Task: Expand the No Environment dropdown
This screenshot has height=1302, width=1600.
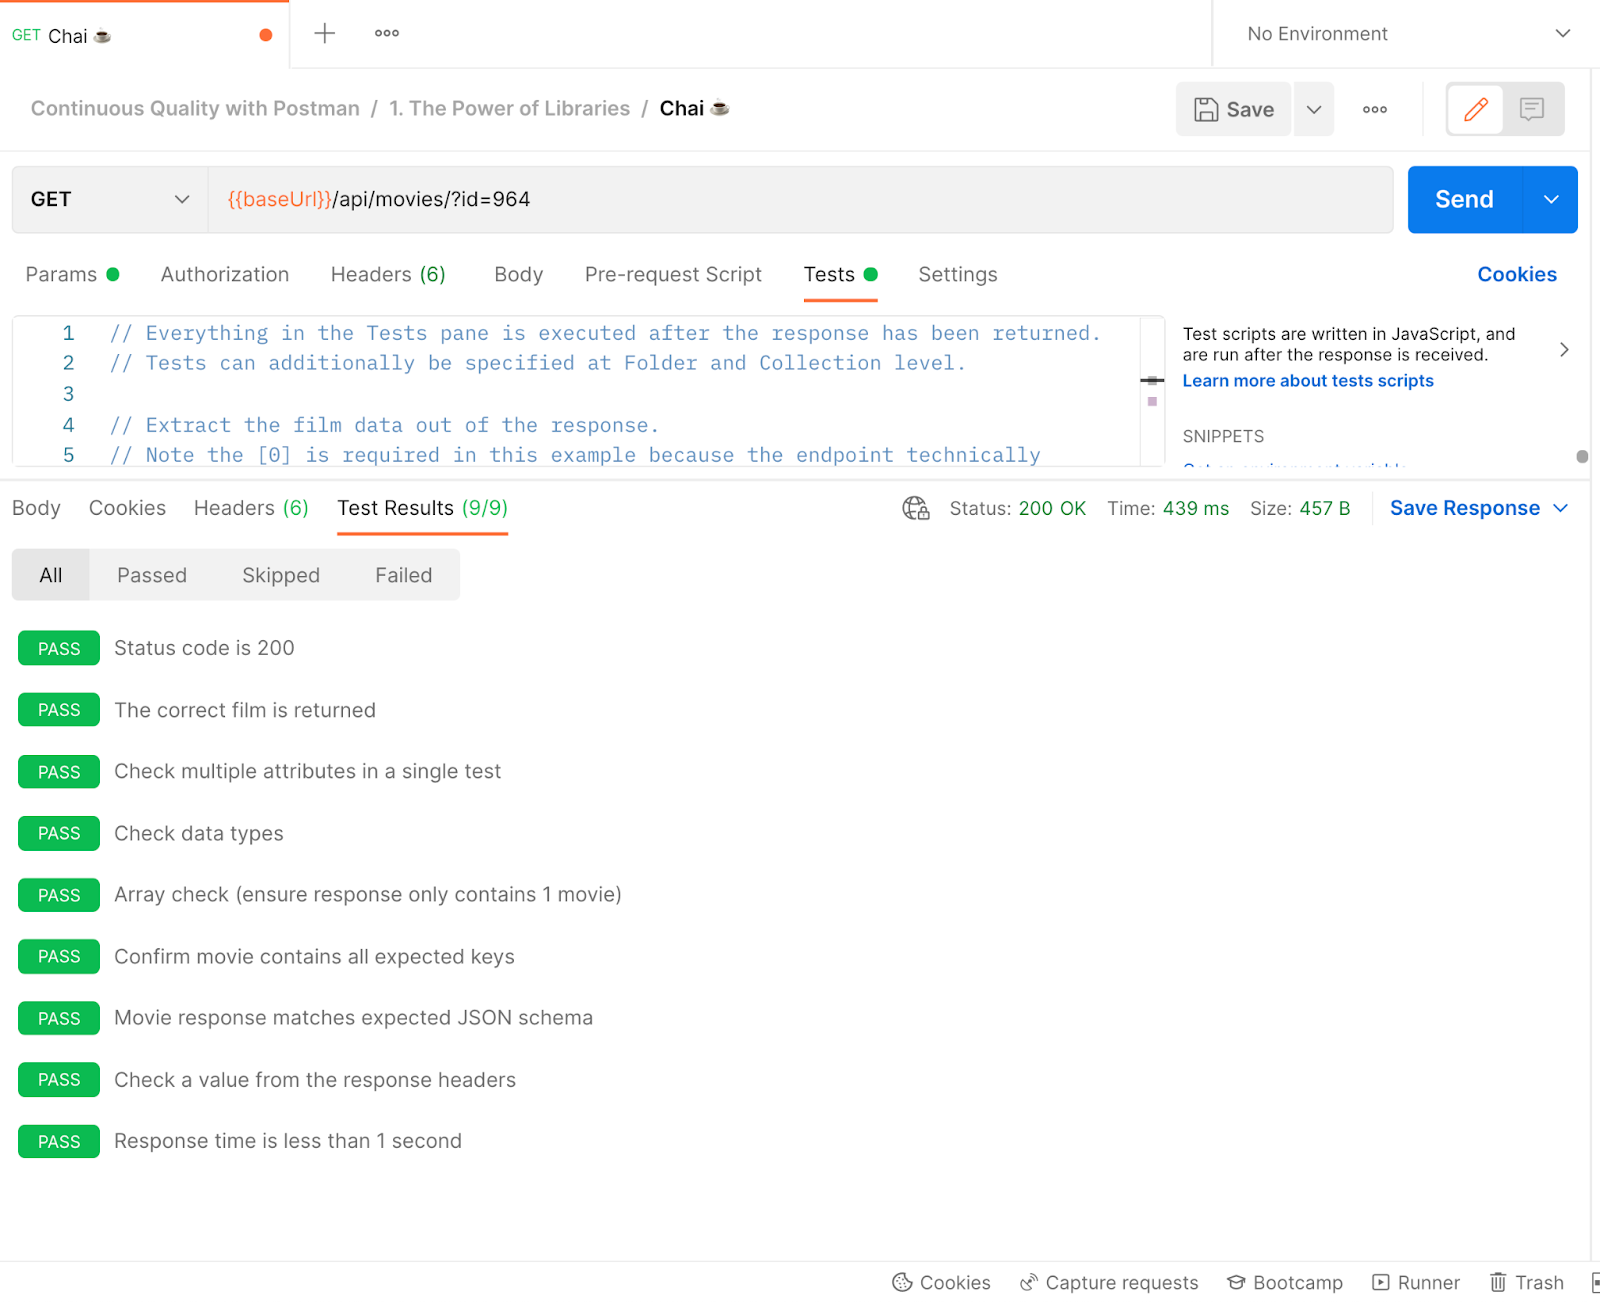Action: pyautogui.click(x=1408, y=34)
